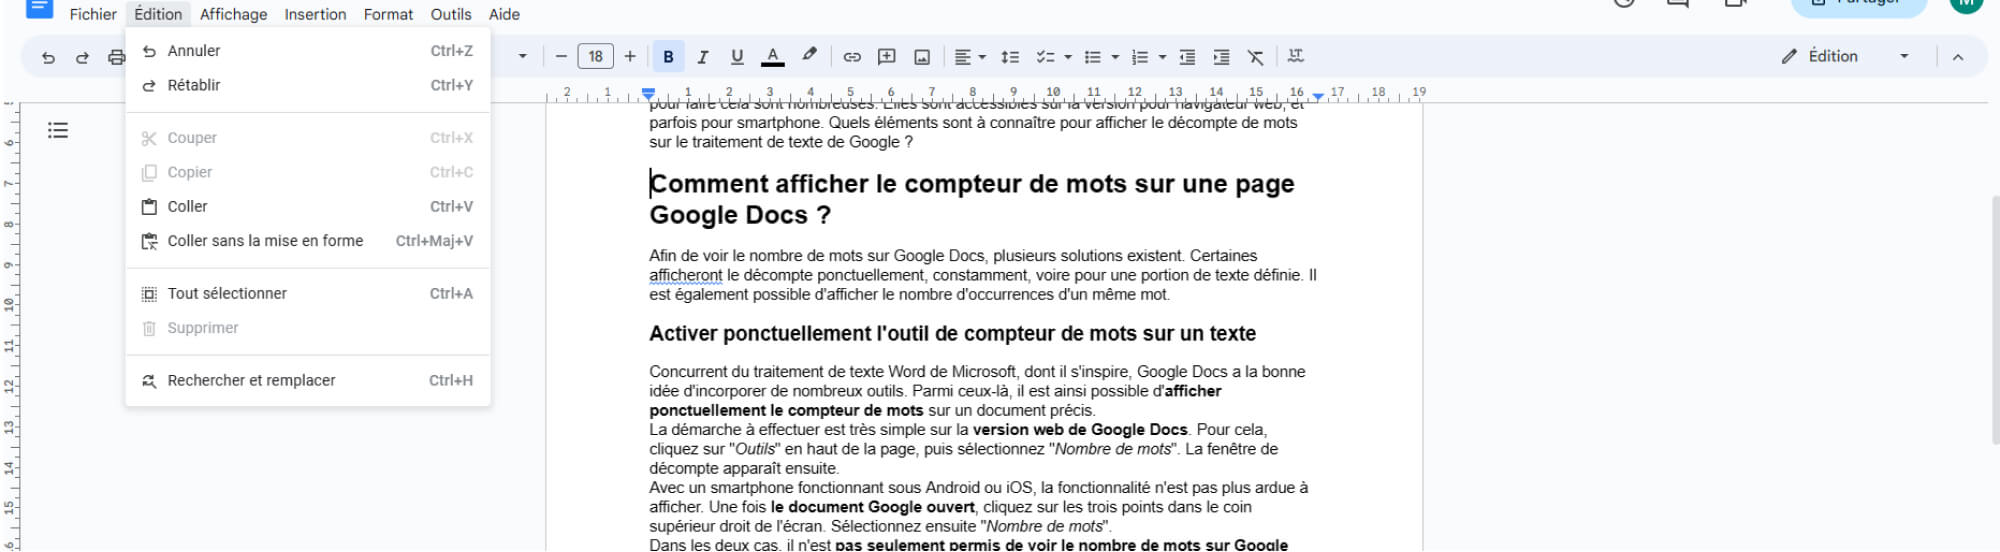Open line and paragraph spacing
This screenshot has height=552, width=2000.
[1010, 57]
